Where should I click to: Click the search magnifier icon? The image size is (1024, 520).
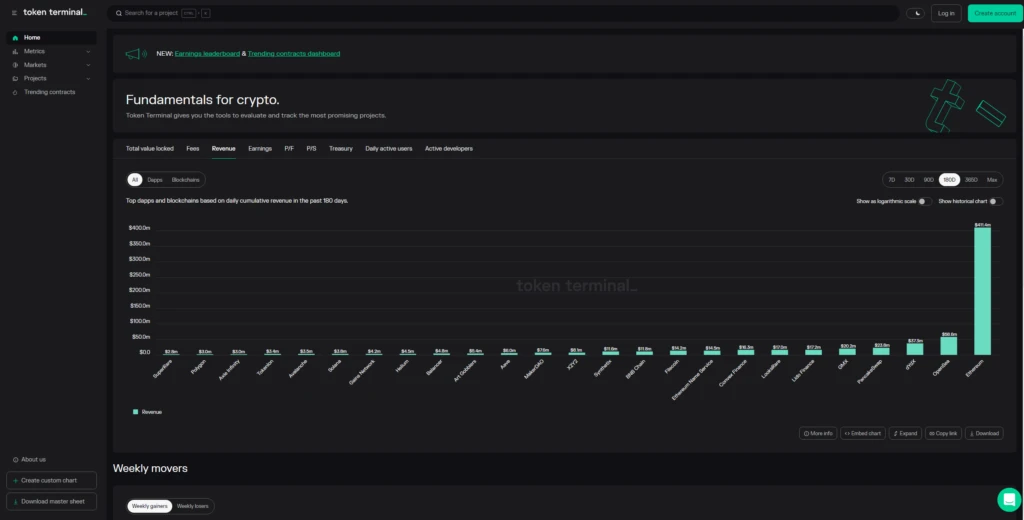(x=119, y=13)
